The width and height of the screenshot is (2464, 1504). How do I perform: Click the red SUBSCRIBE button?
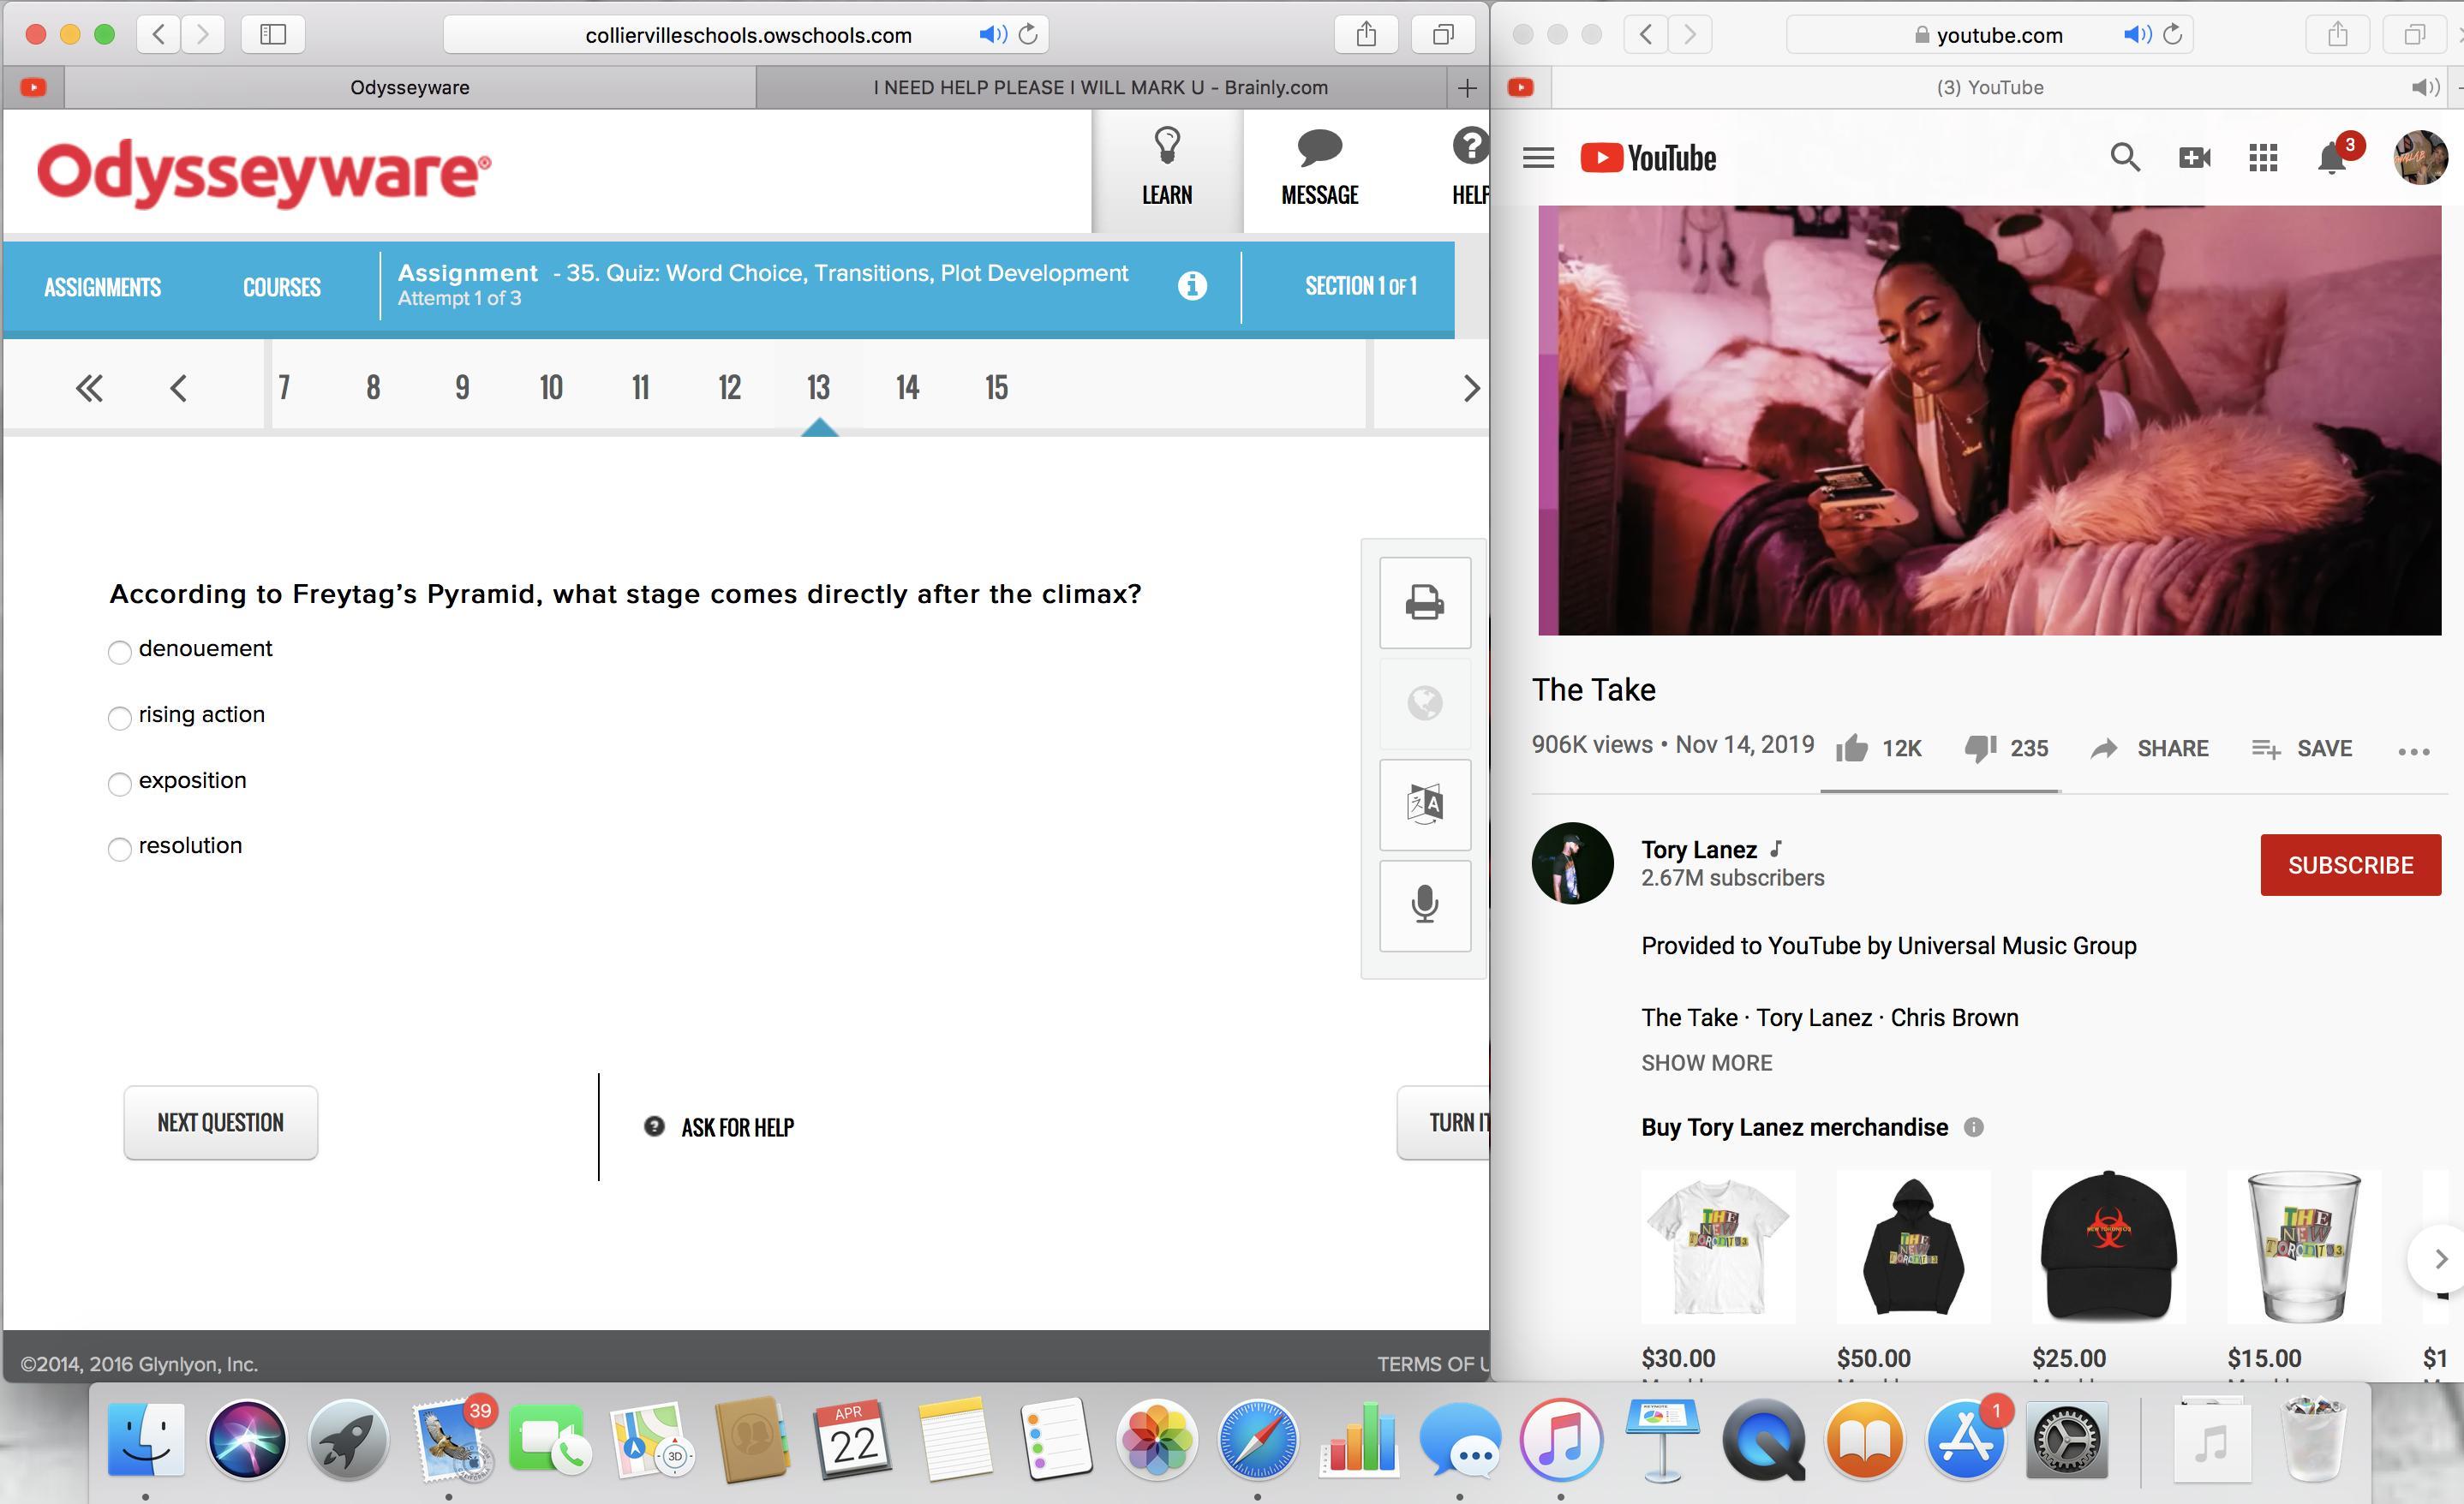[x=2350, y=864]
